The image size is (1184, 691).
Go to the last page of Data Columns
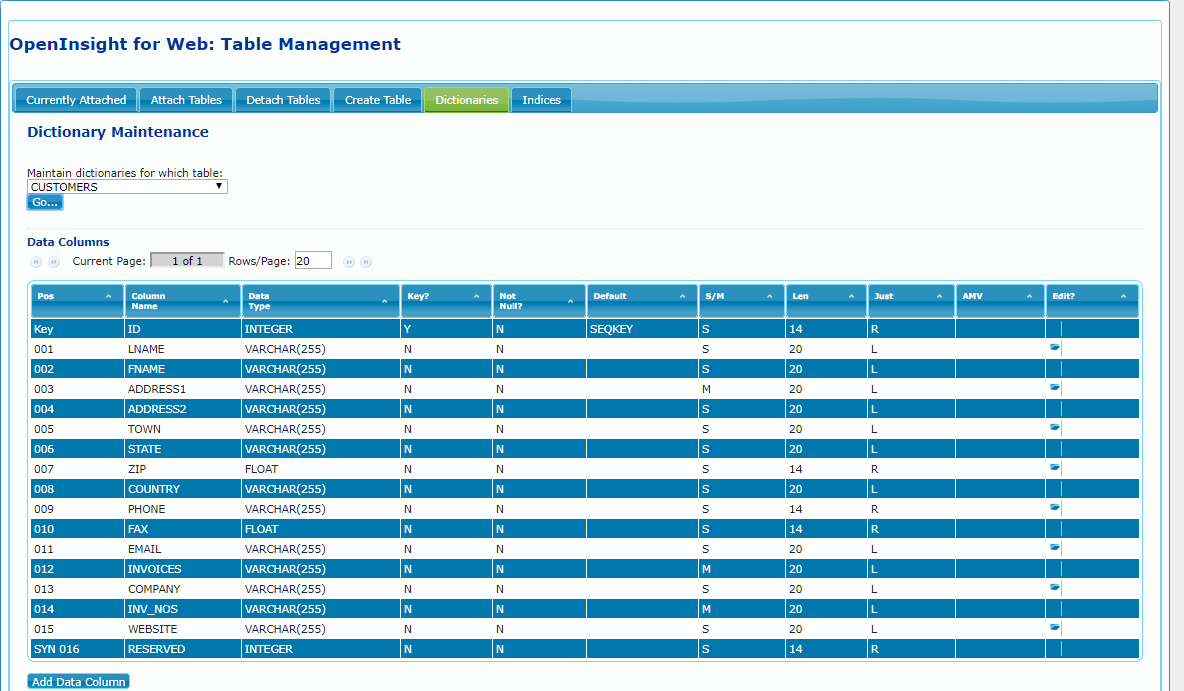click(366, 262)
